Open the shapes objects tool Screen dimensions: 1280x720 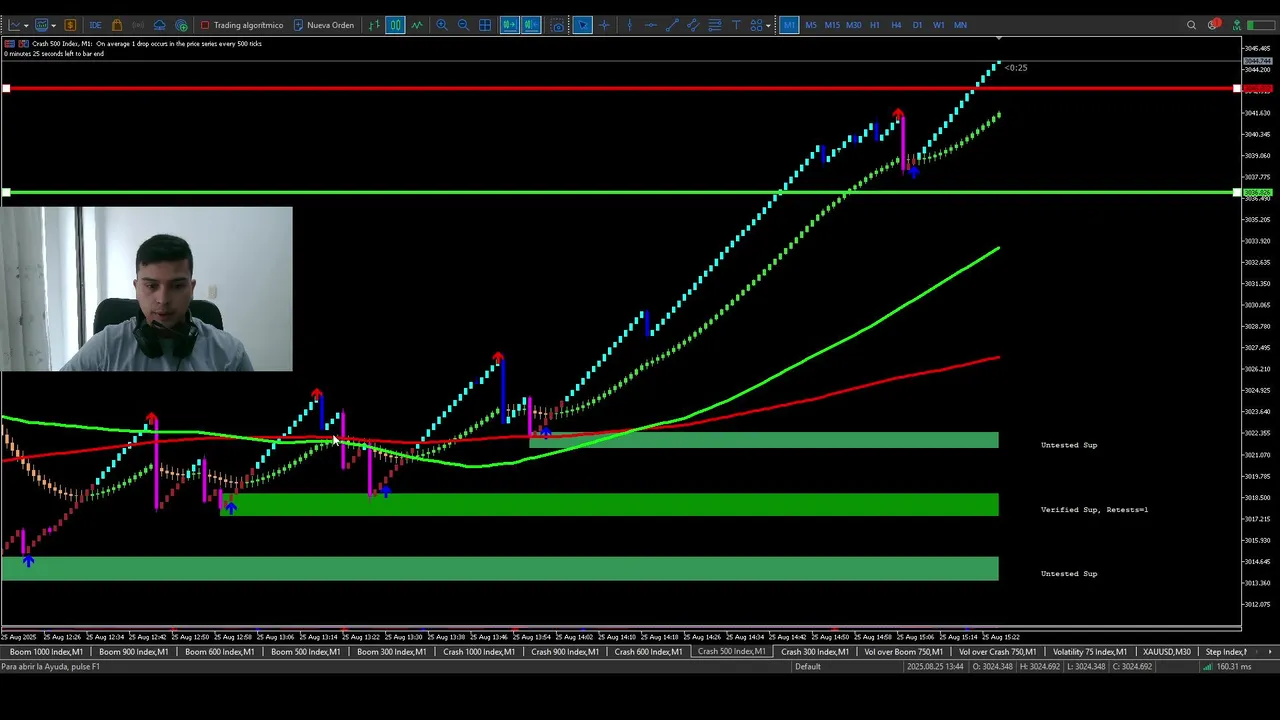(756, 25)
